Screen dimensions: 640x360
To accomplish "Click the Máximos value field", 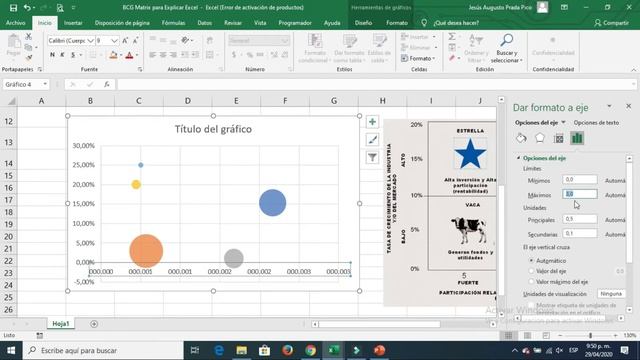I will pyautogui.click(x=580, y=194).
